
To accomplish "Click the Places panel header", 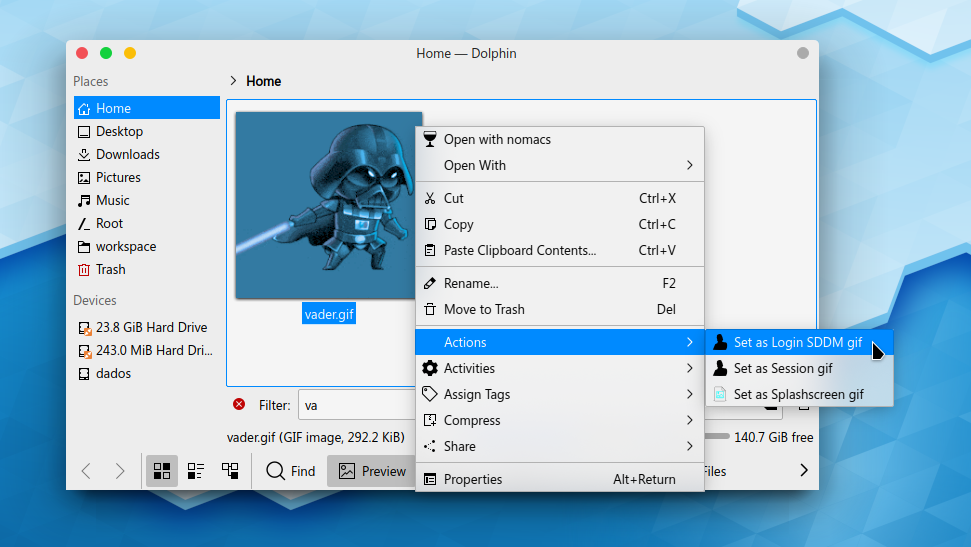I will point(90,81).
